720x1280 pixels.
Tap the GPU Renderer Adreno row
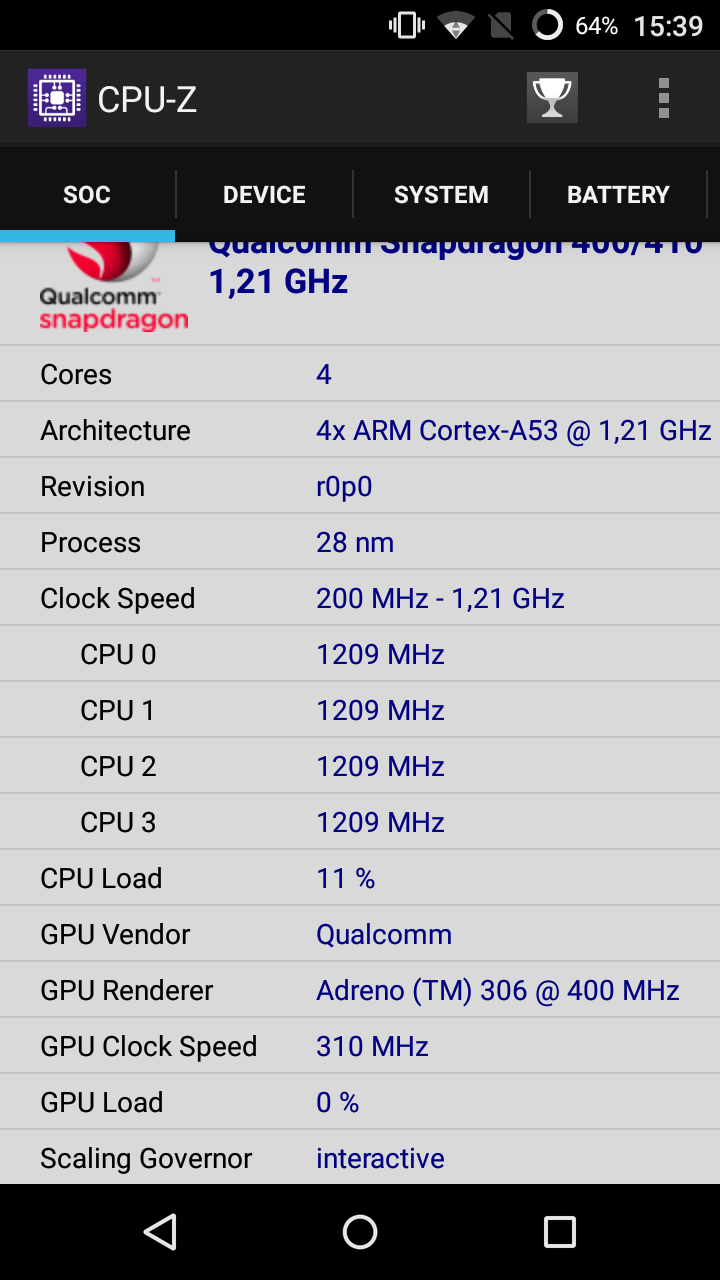(x=360, y=990)
